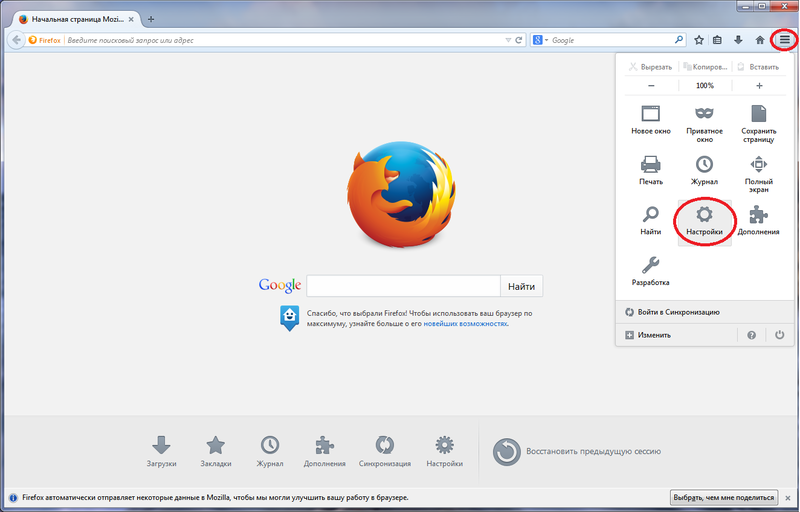Dismiss the data notification bar
The height and width of the screenshot is (512, 800).
coord(788,498)
